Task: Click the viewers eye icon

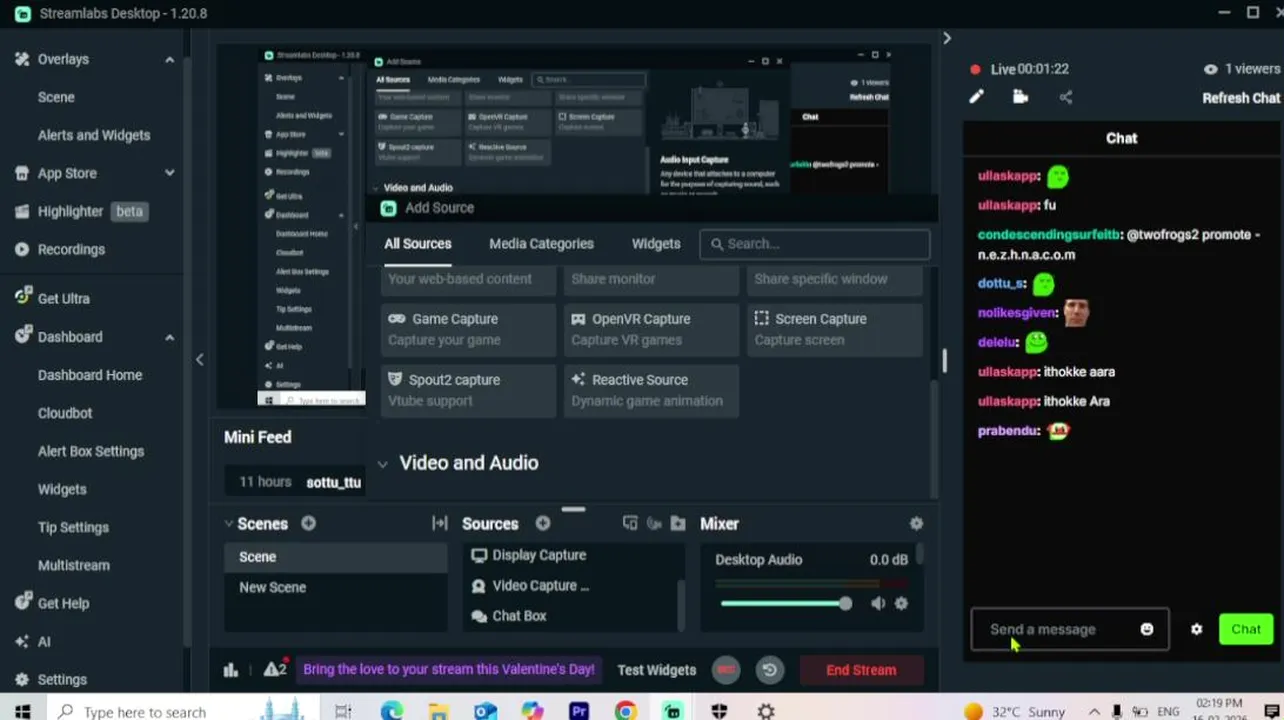Action: (x=1210, y=69)
